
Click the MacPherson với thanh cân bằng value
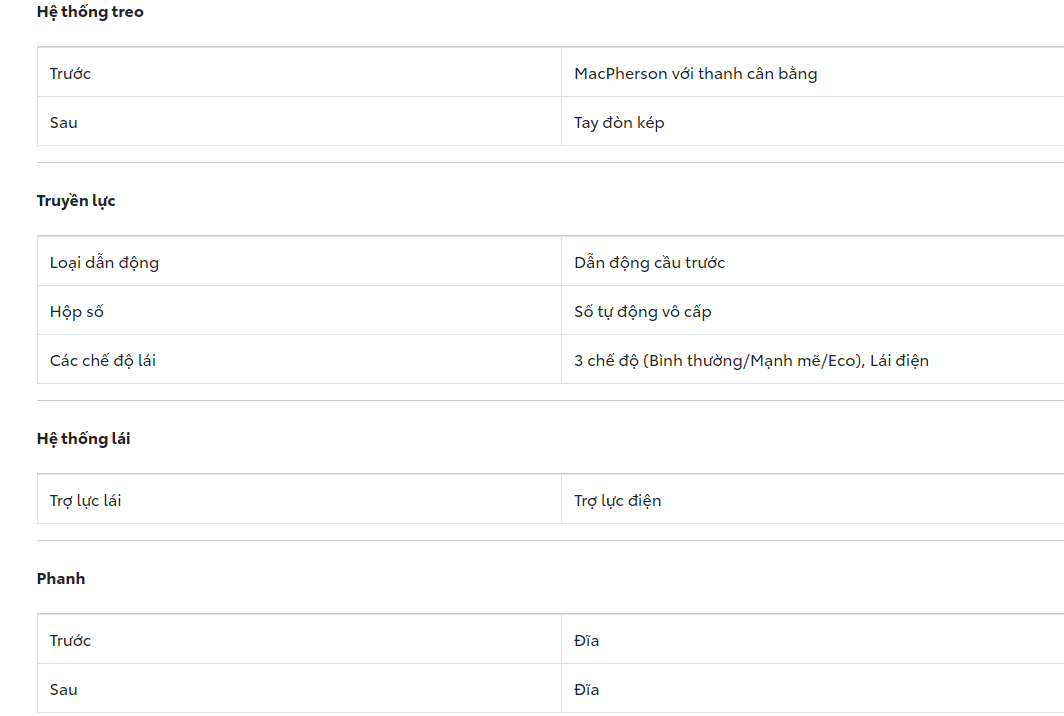pyautogui.click(x=695, y=73)
